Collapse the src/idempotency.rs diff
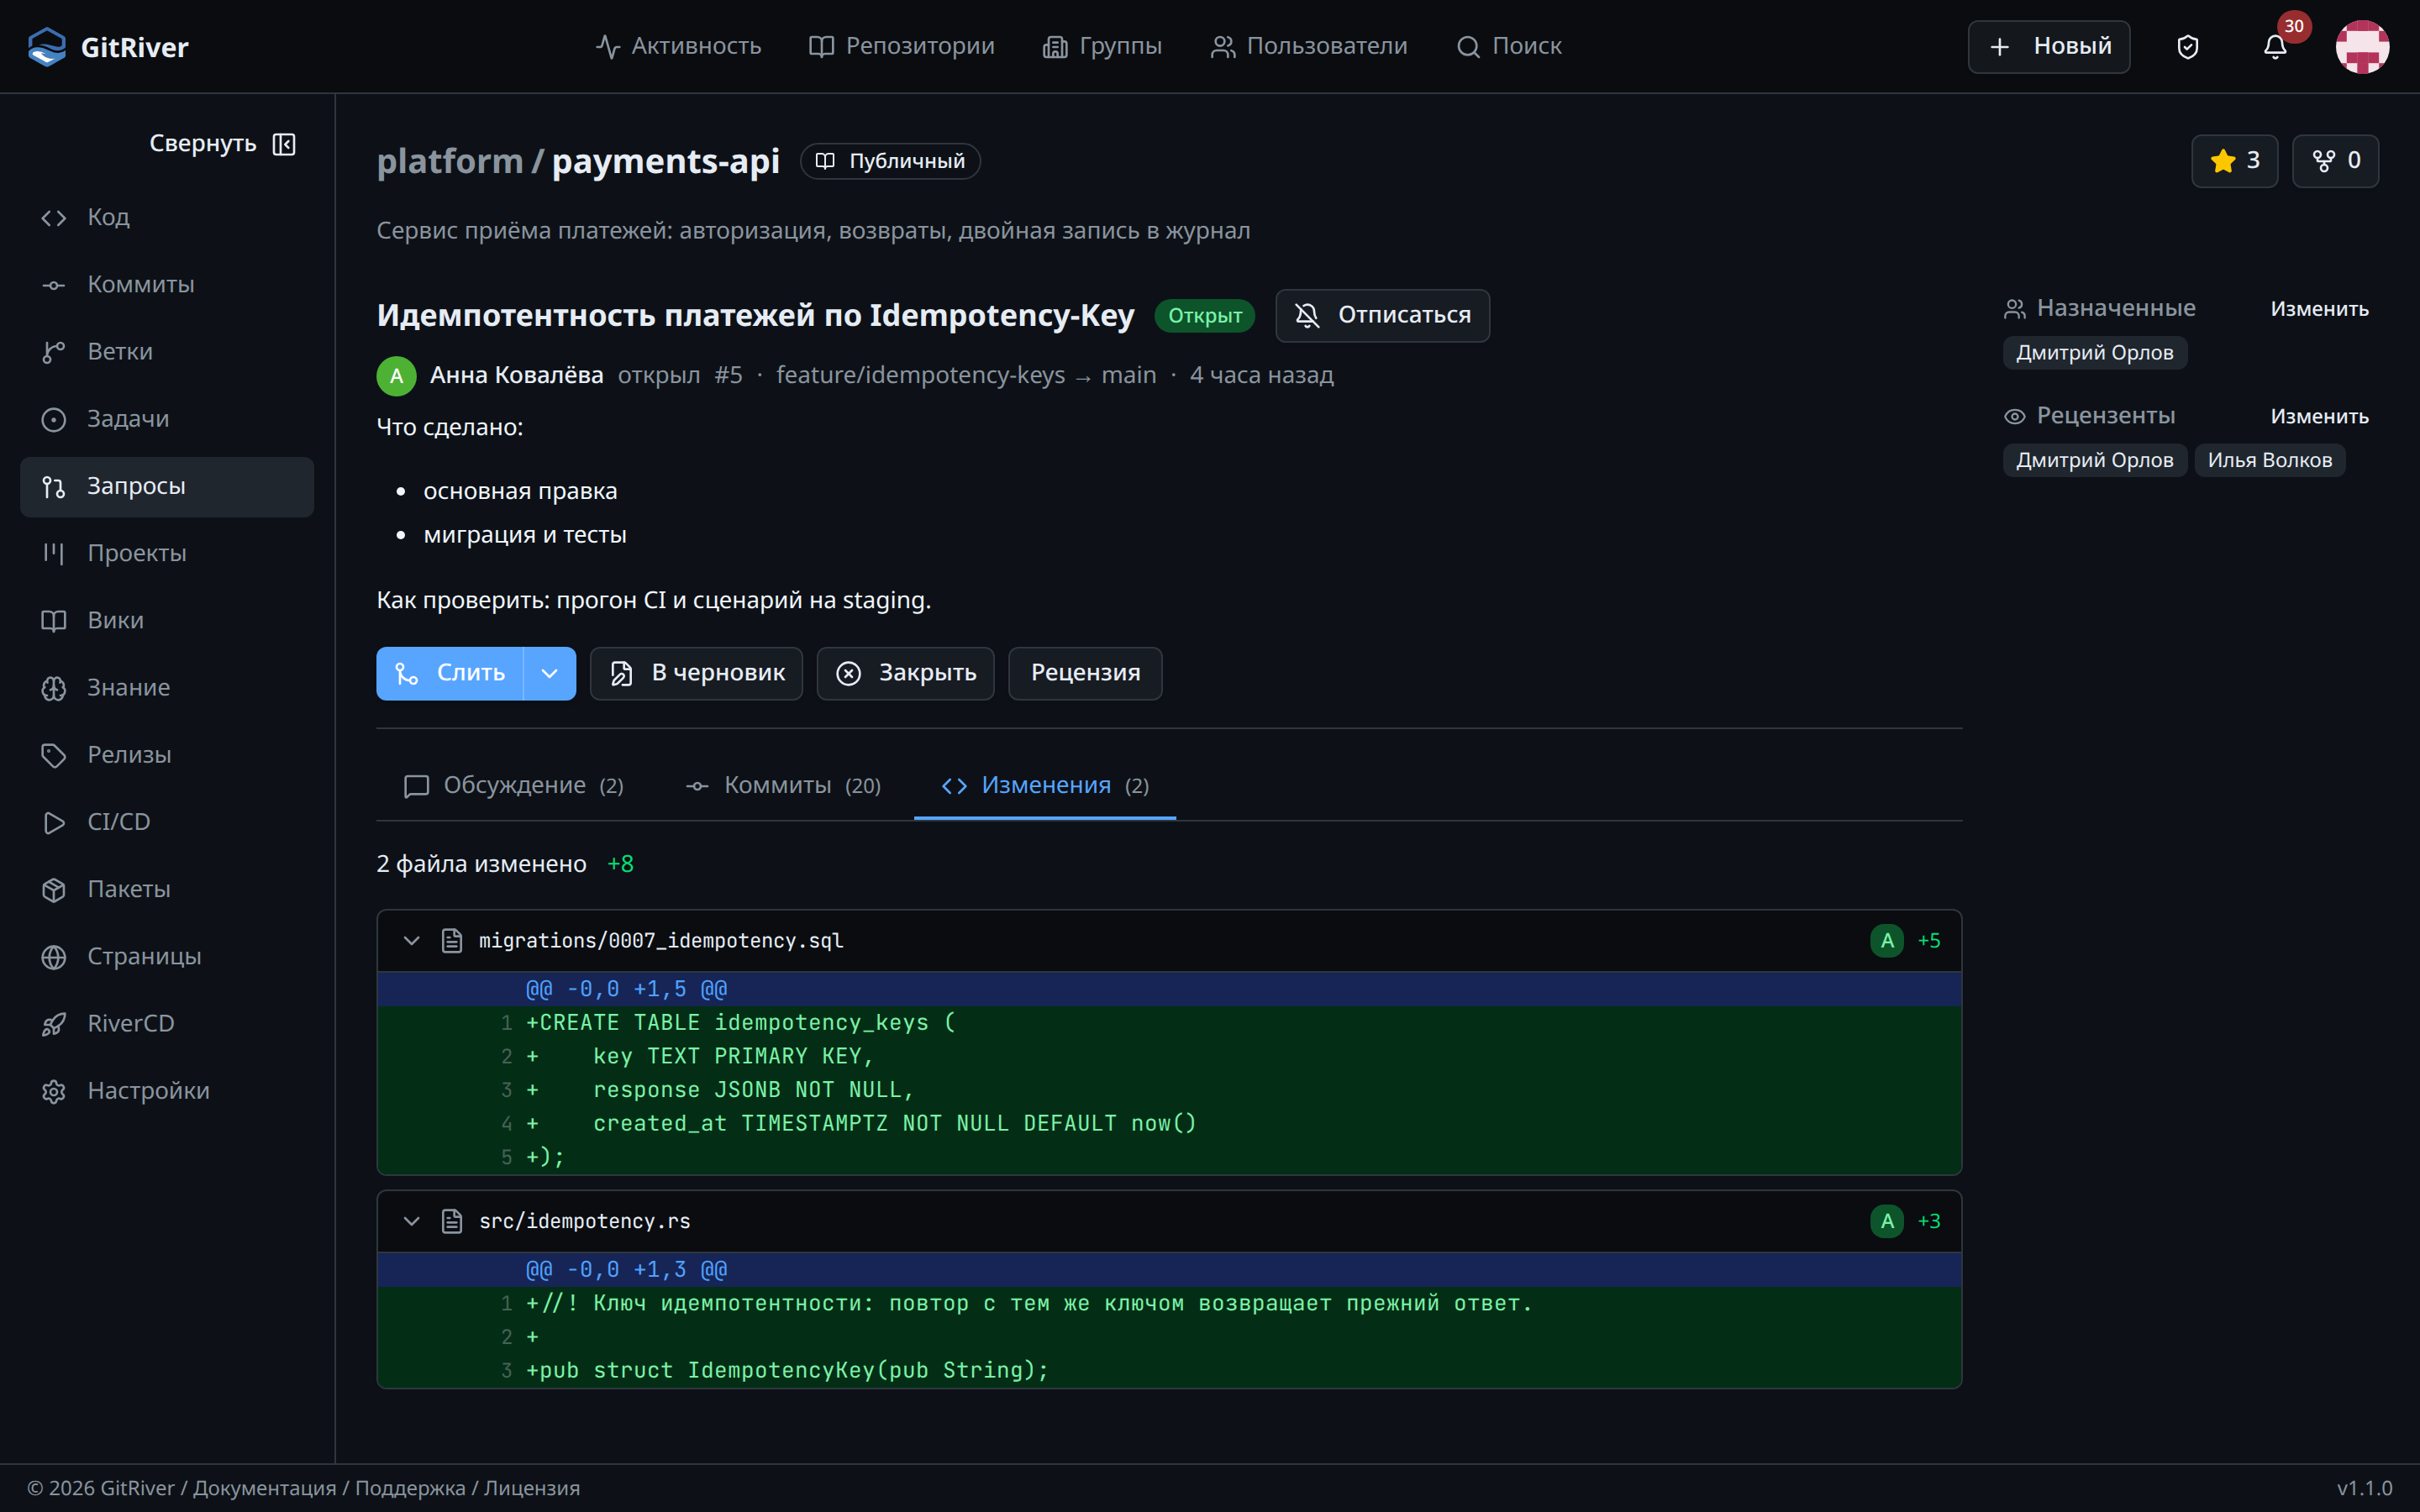2420x1512 pixels. [411, 1221]
